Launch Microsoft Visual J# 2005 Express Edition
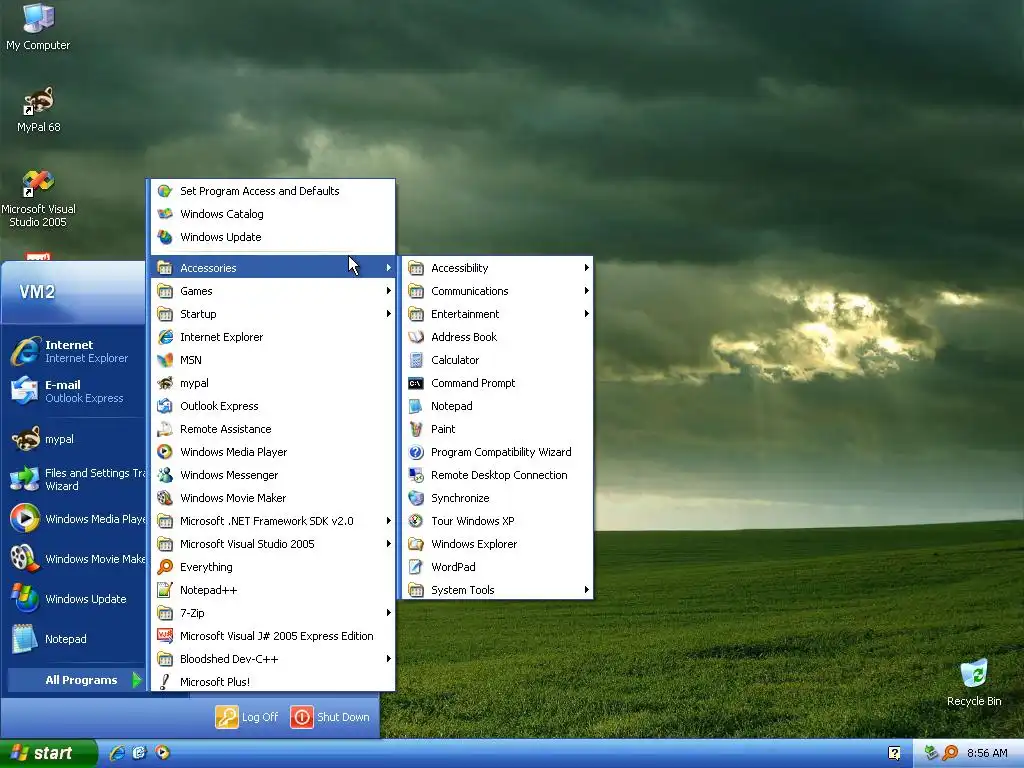The width and height of the screenshot is (1024, 768). pyautogui.click(x=273, y=636)
